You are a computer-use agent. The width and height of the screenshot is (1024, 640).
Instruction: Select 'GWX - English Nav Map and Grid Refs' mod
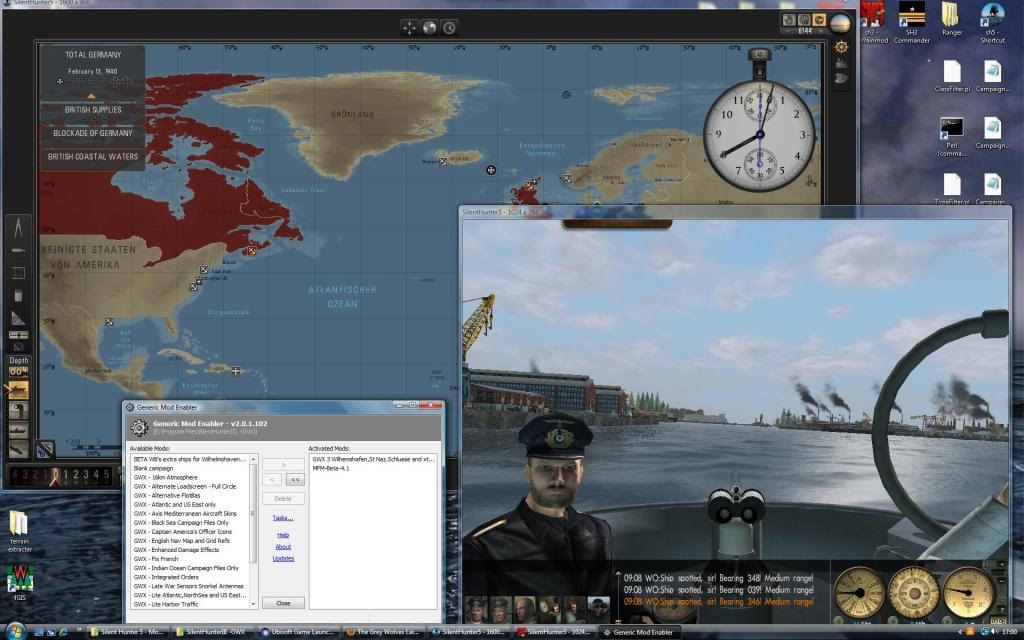click(182, 541)
